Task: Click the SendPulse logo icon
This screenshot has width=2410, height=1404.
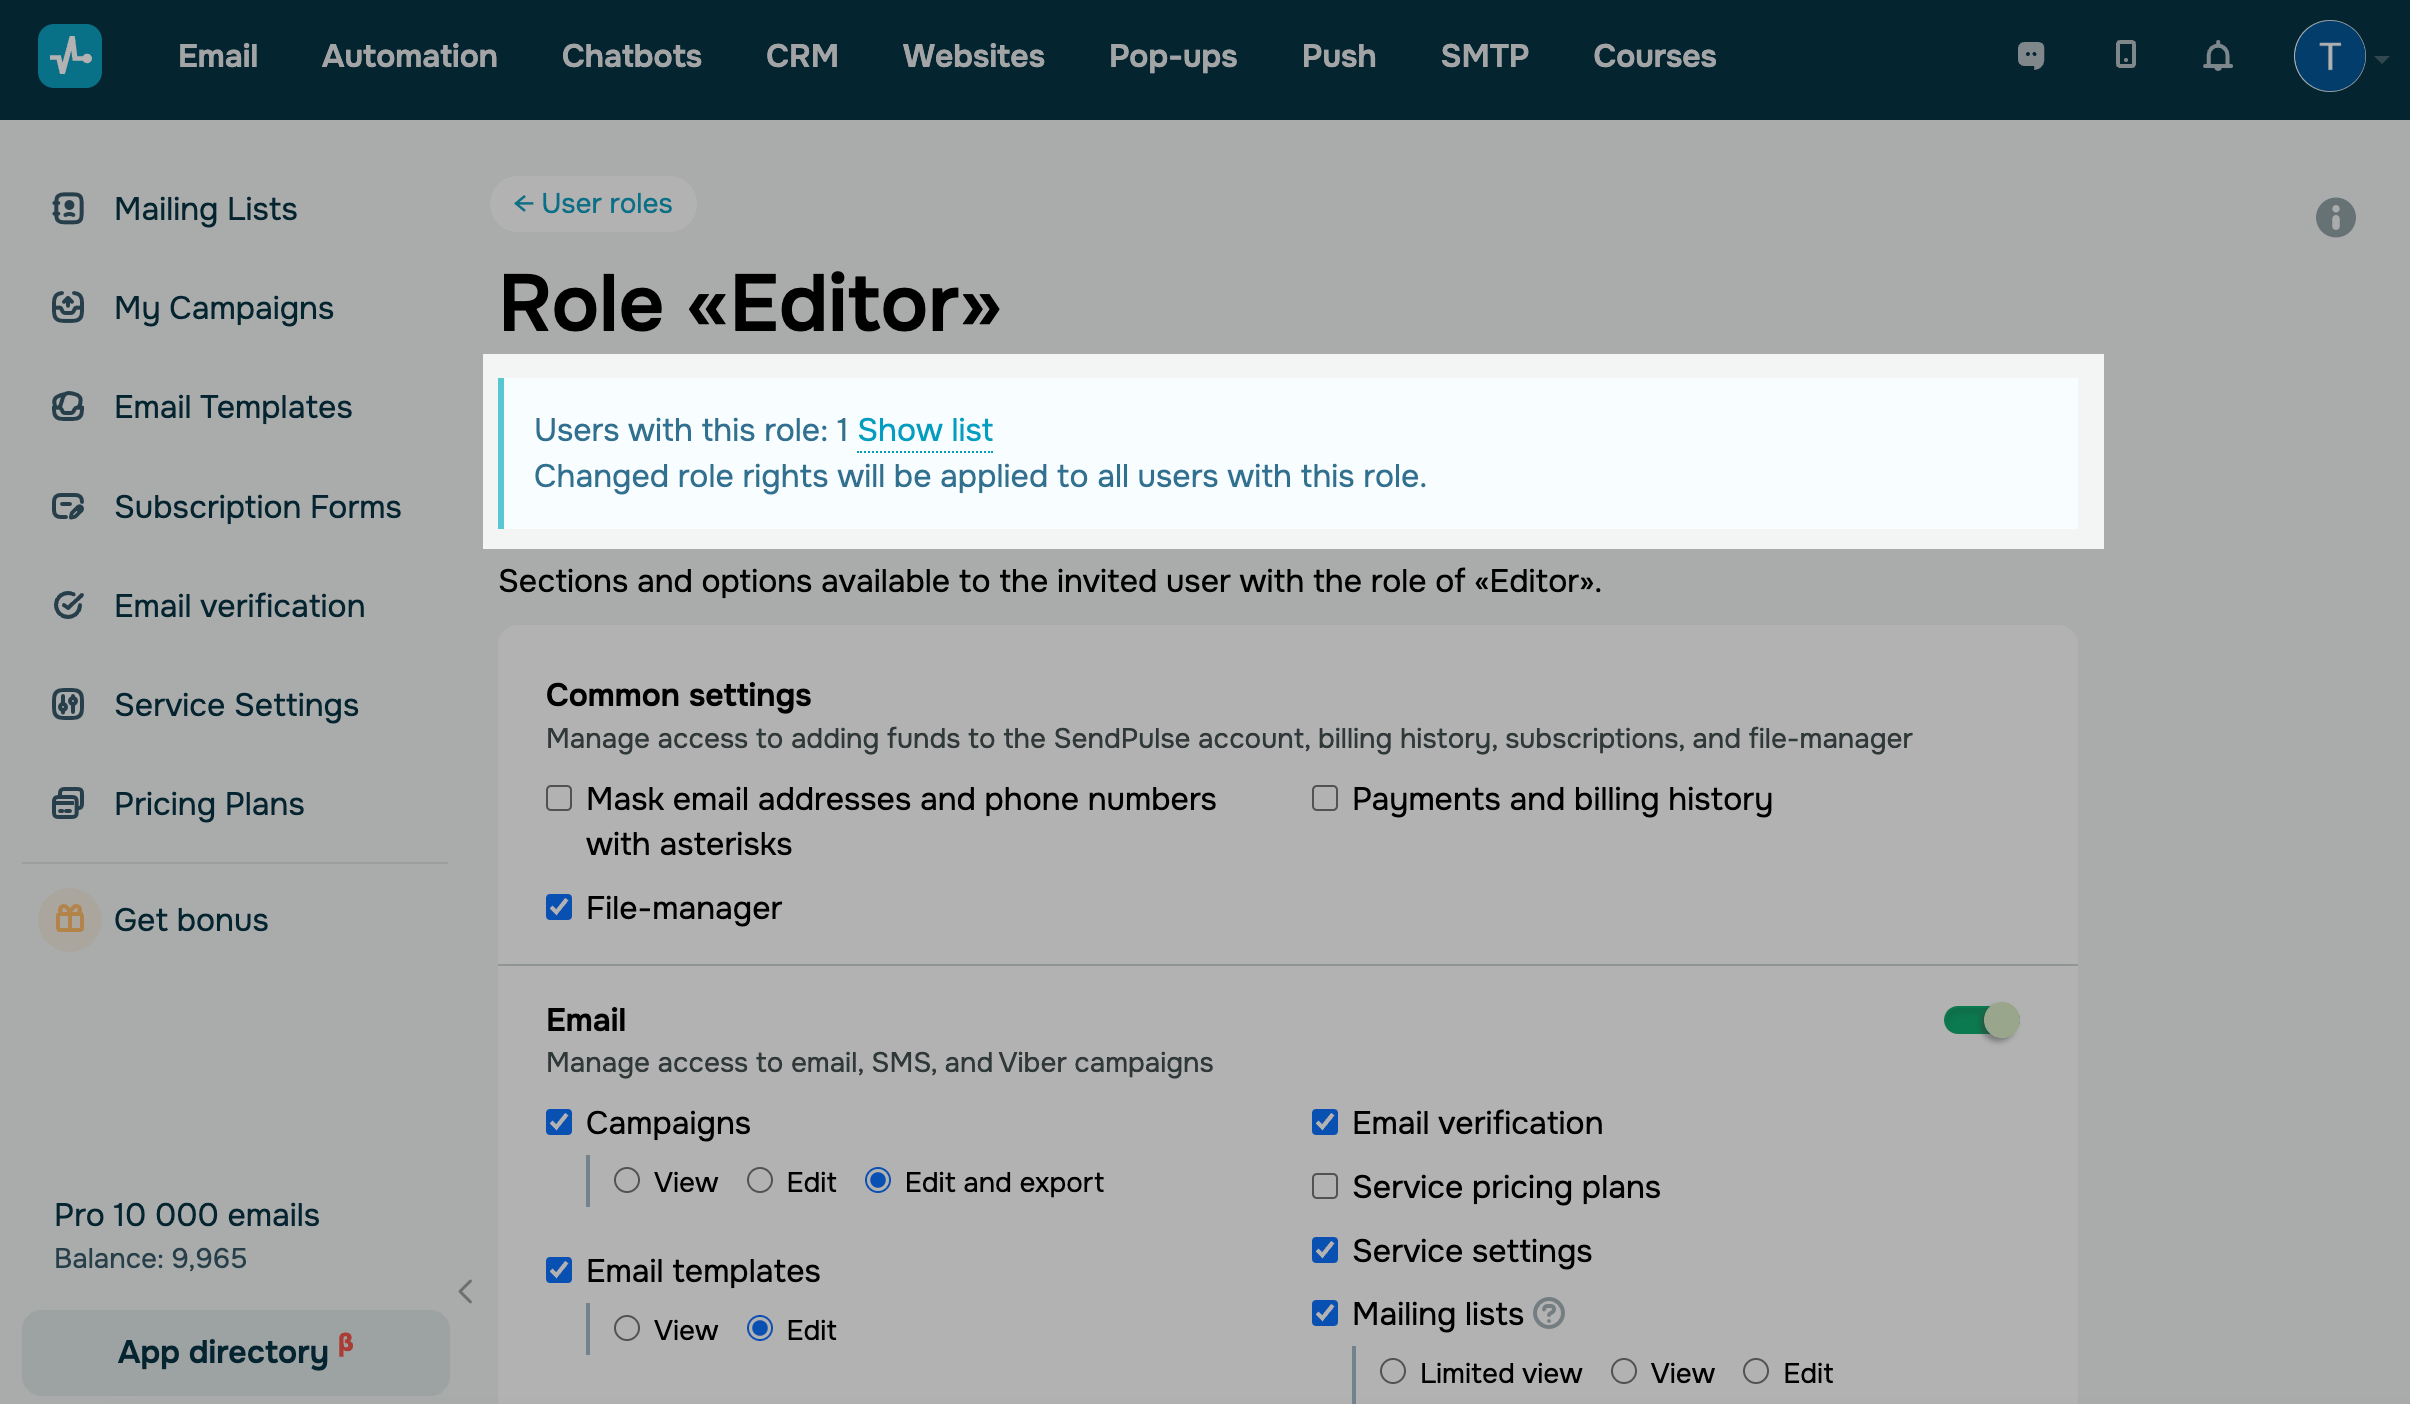Action: point(70,56)
